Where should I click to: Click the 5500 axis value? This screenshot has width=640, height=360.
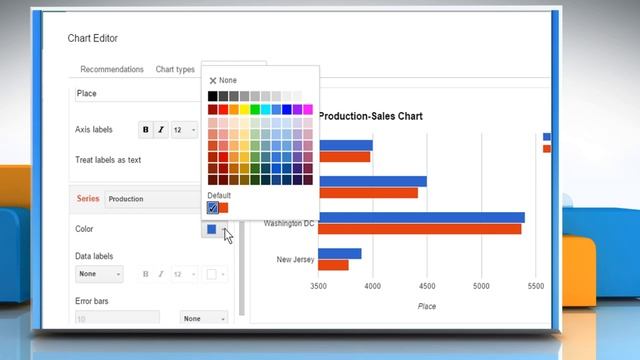pyautogui.click(x=536, y=286)
